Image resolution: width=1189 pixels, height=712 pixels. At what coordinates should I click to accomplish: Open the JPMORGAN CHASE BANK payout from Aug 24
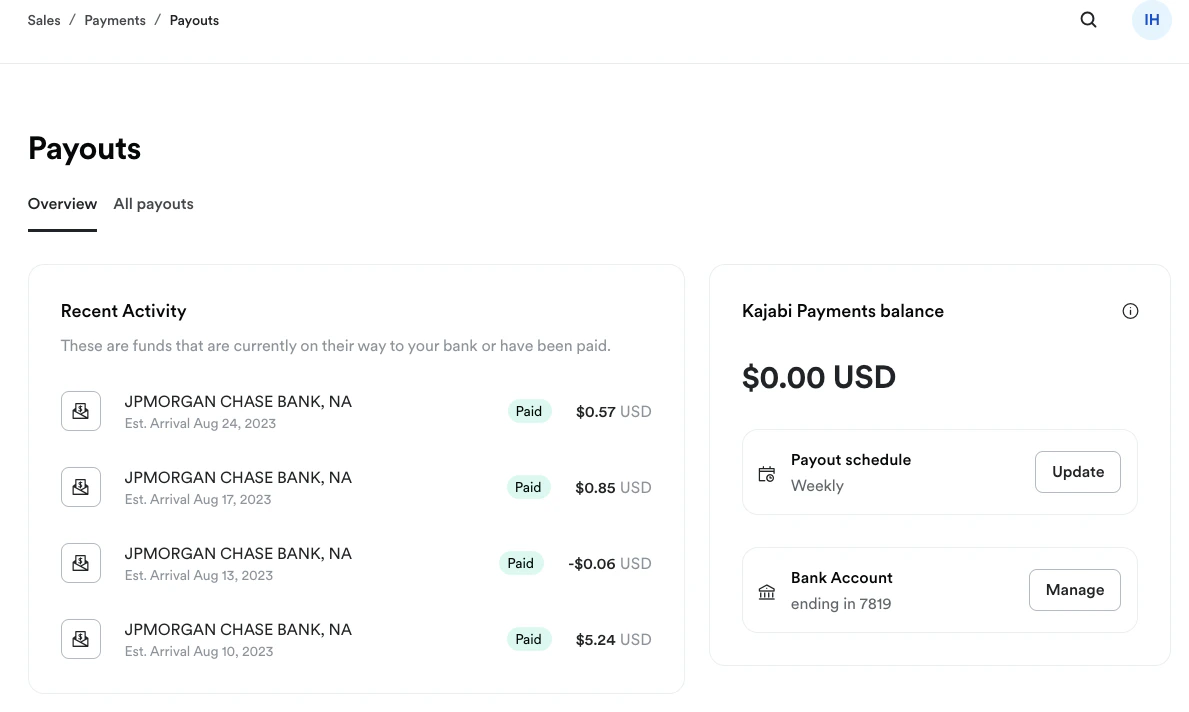[x=238, y=401]
